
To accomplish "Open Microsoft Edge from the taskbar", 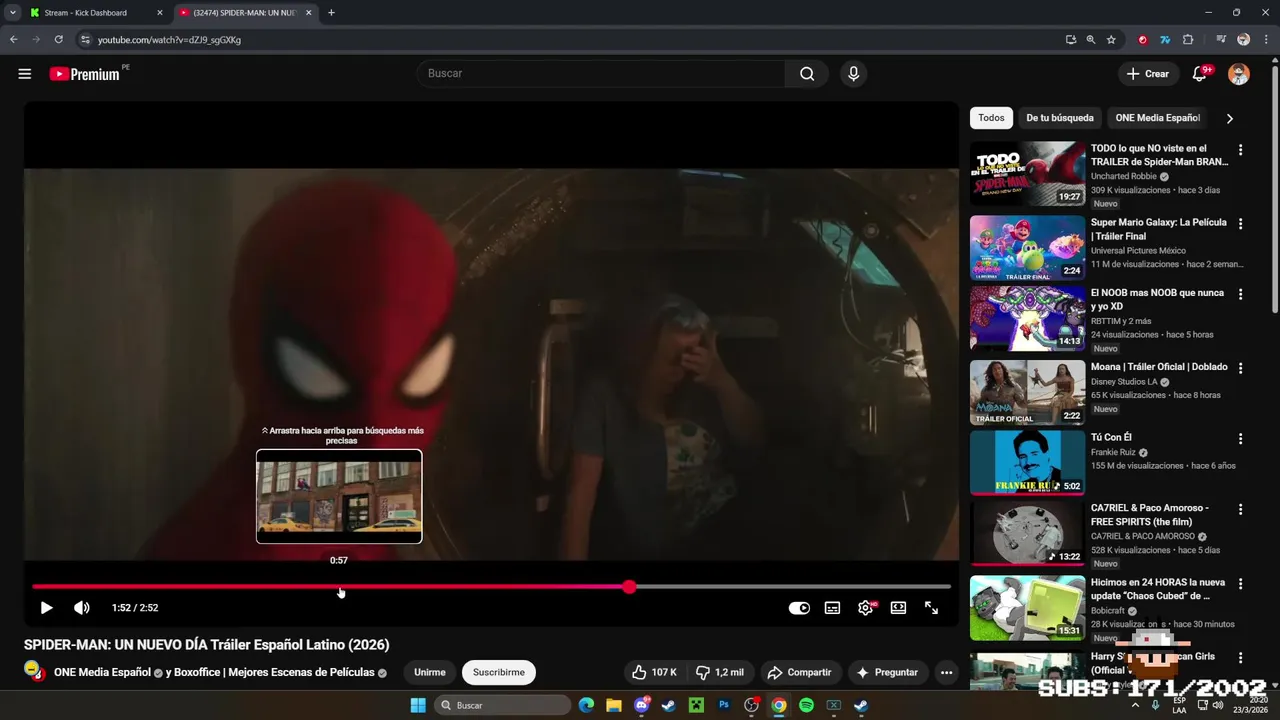I will tap(586, 705).
